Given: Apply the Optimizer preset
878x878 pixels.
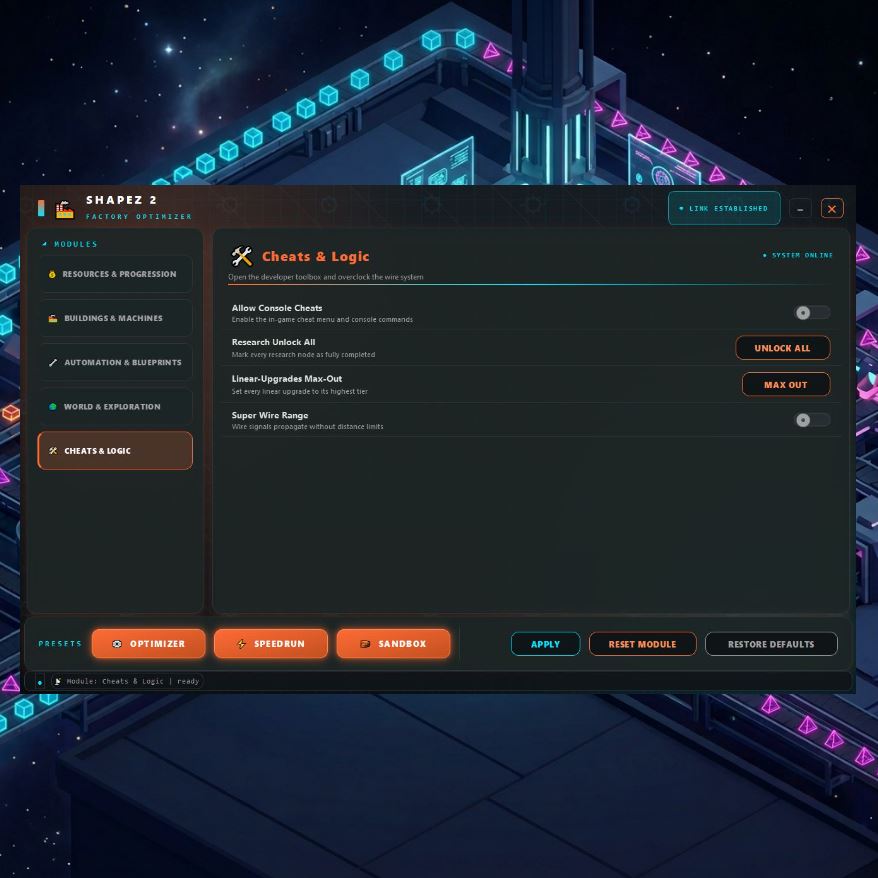Looking at the screenshot, I should pos(148,644).
